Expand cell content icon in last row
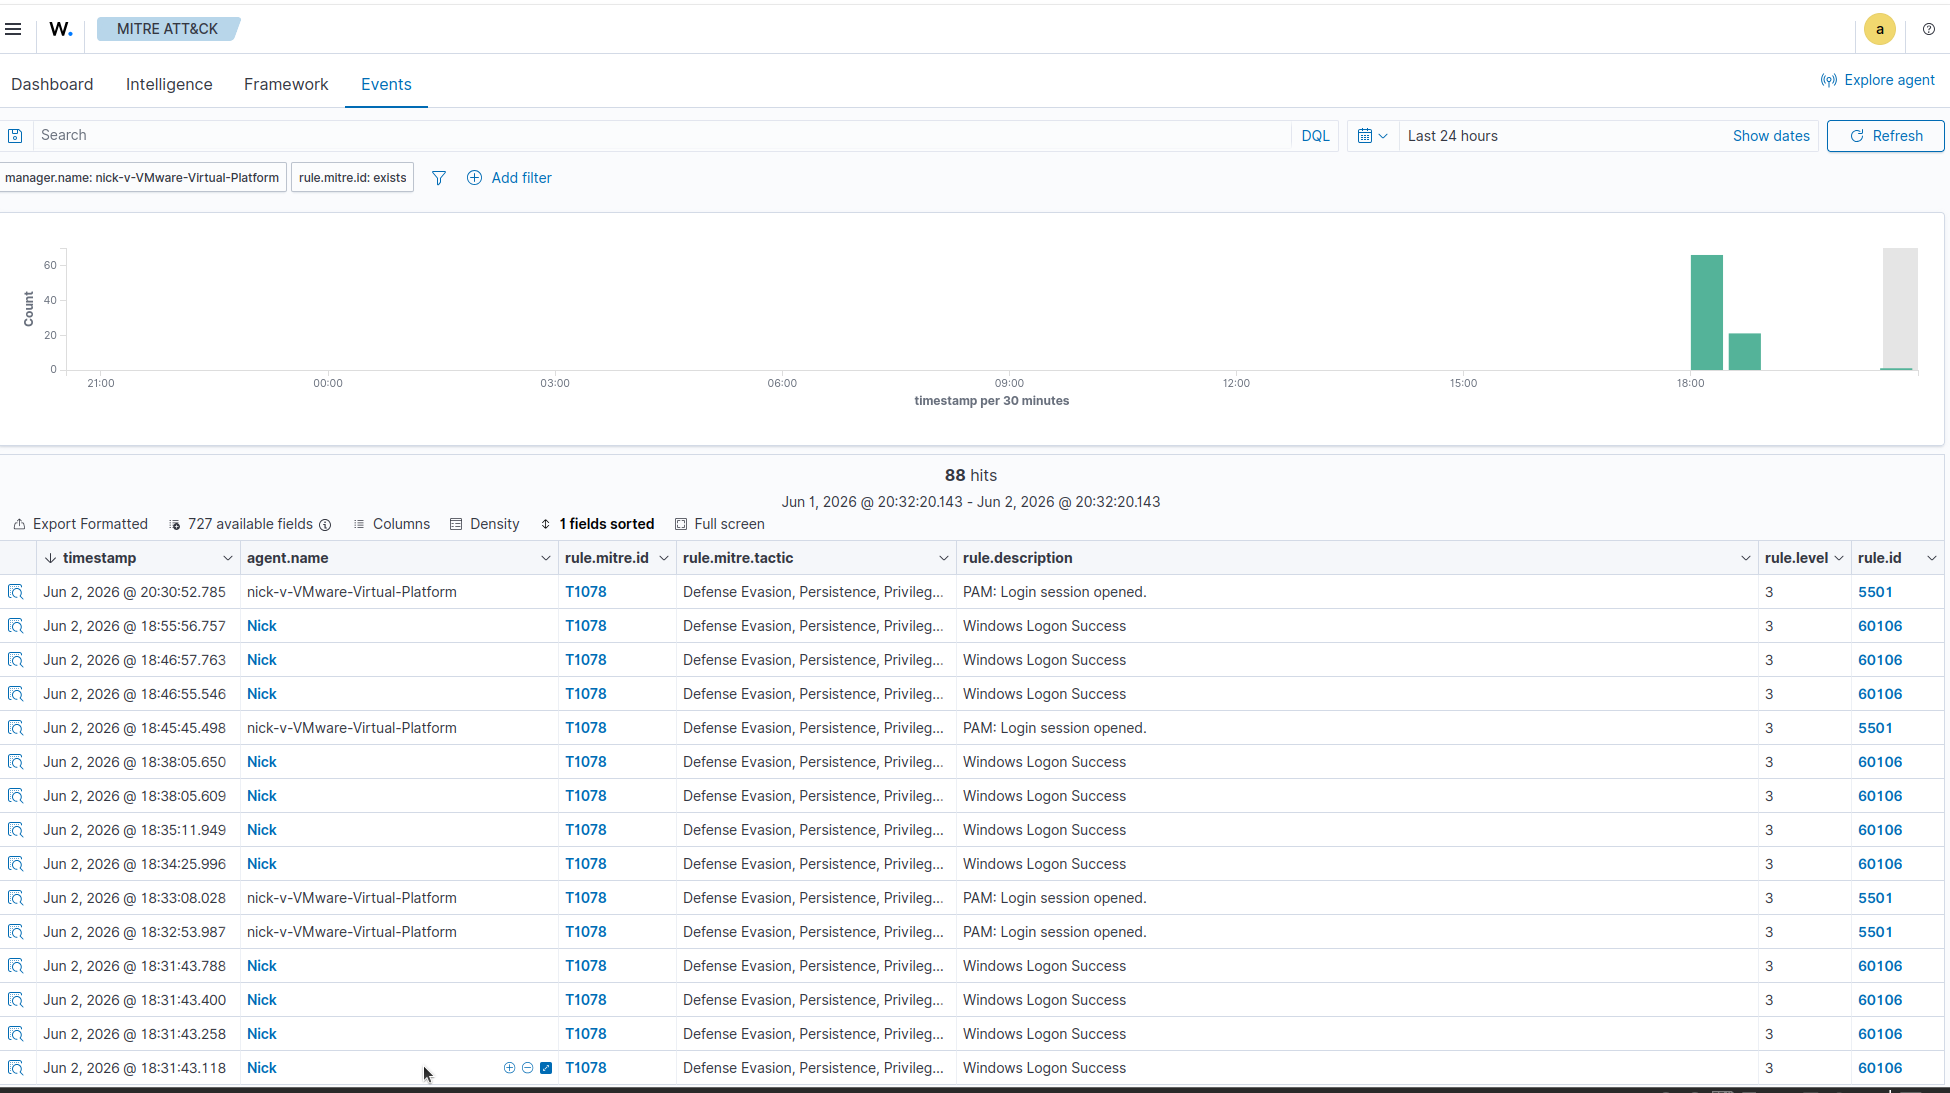 click(x=546, y=1068)
